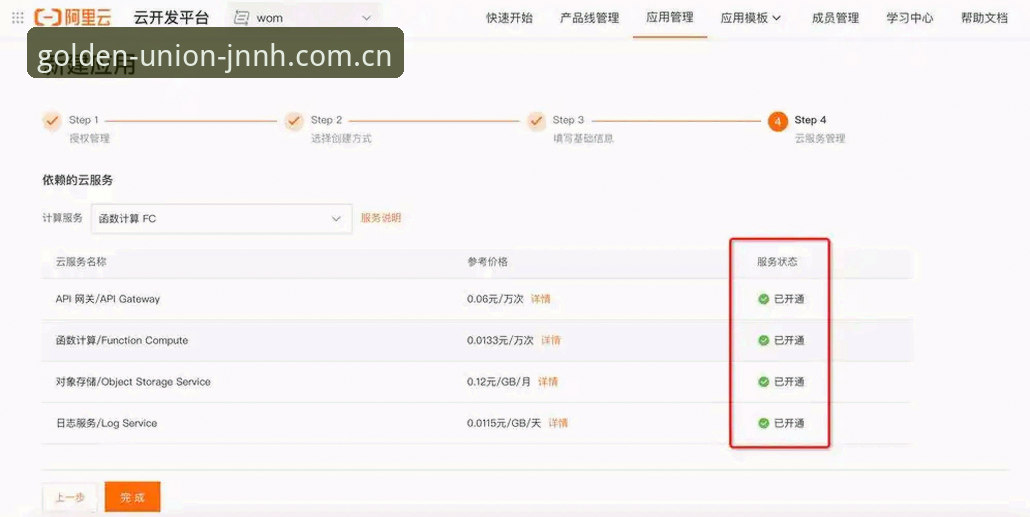Go to 学习中心

pyautogui.click(x=909, y=18)
